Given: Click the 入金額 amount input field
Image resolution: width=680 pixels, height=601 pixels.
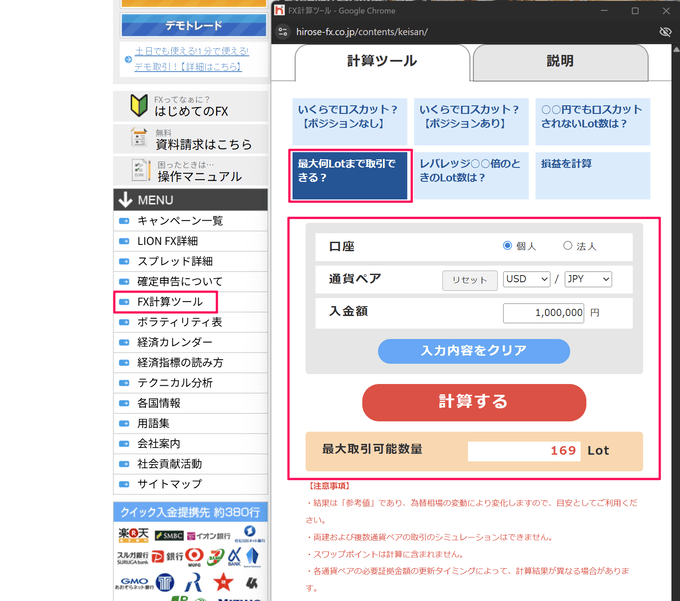Looking at the screenshot, I should click(543, 313).
